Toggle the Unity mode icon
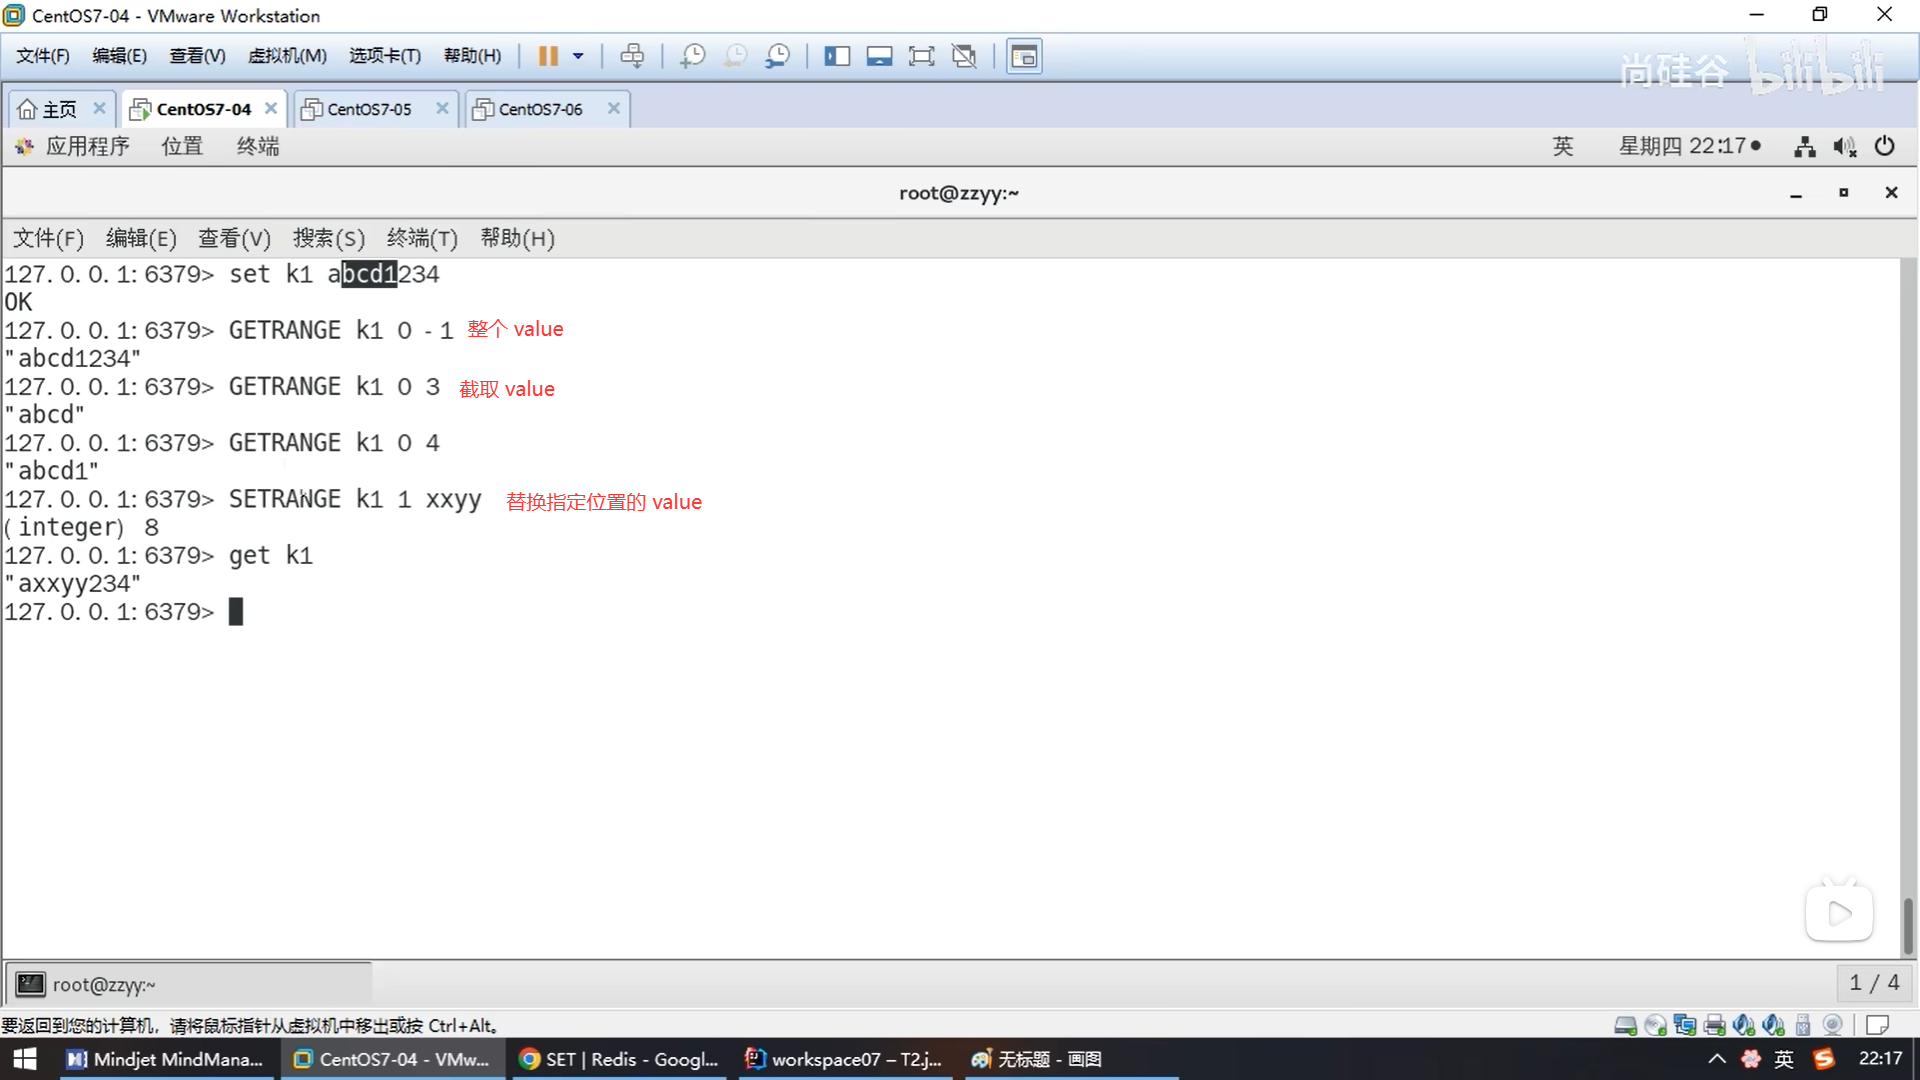This screenshot has height=1080, width=1920. coord(964,56)
